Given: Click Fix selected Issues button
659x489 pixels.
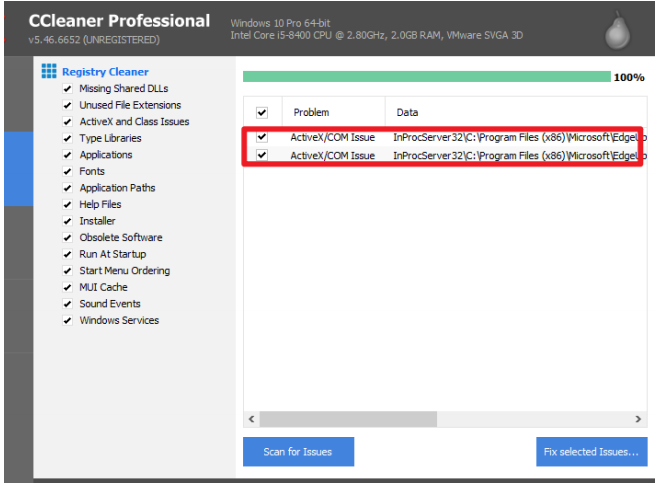Looking at the screenshot, I should tap(591, 452).
